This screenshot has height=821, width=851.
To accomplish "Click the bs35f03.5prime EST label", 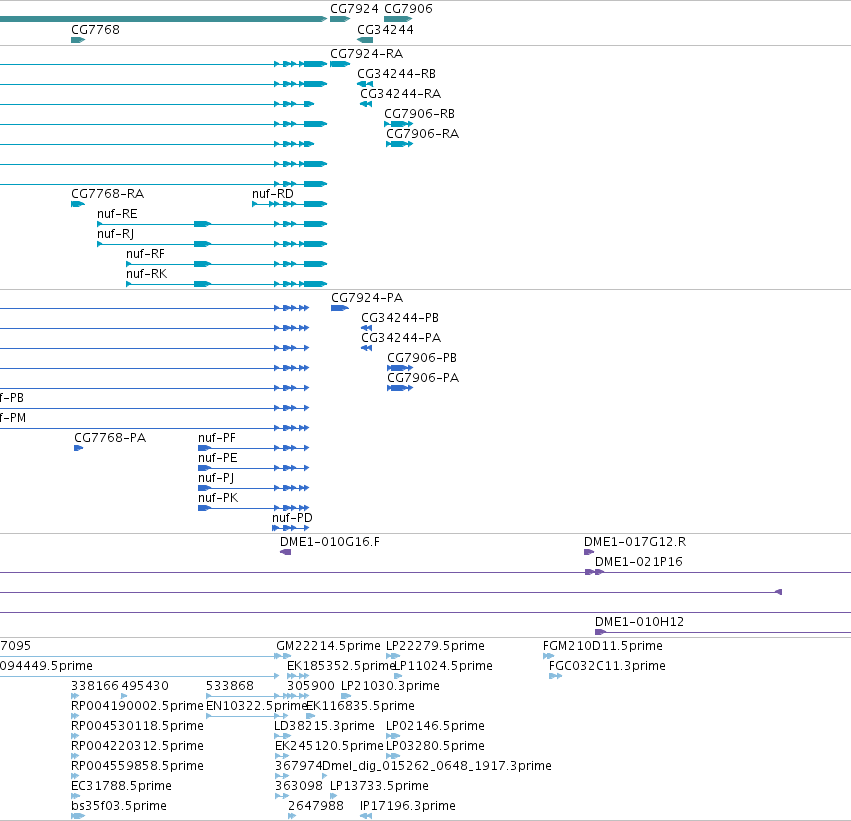I will (118, 807).
